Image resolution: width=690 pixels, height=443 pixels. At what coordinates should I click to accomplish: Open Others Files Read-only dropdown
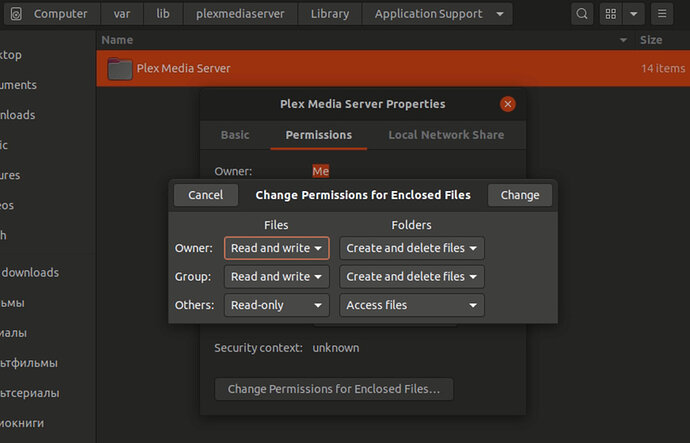pos(277,305)
